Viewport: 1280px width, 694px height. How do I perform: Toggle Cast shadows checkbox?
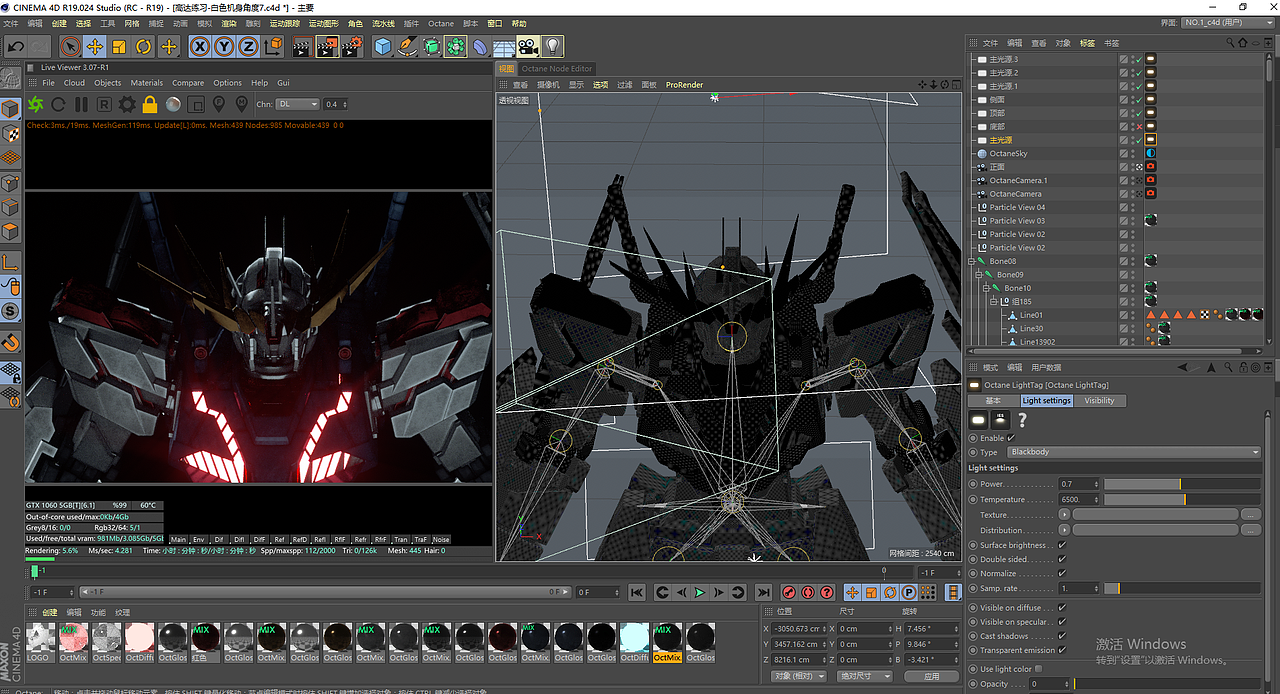pyautogui.click(x=1062, y=635)
